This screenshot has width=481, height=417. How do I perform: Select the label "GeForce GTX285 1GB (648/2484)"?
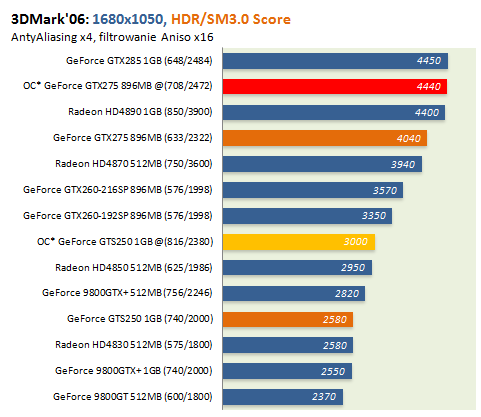click(x=139, y=61)
